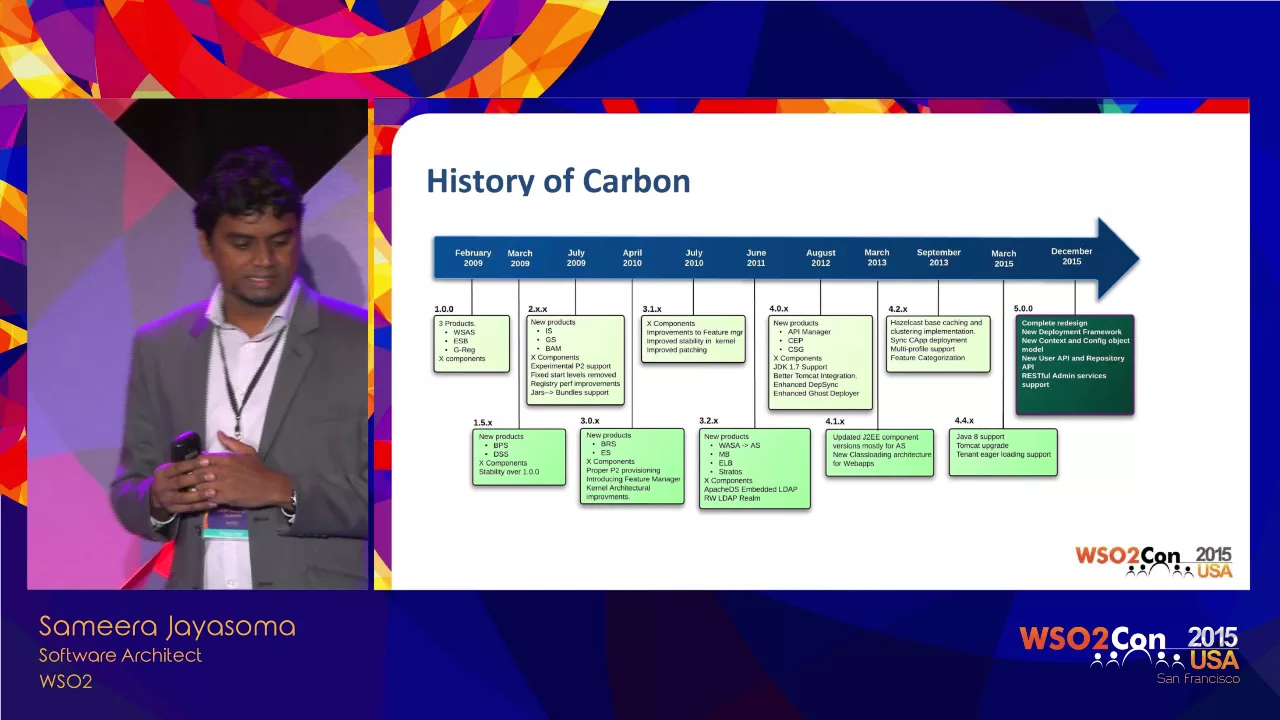Image resolution: width=1280 pixels, height=720 pixels.
Task: Click the 3.0.x version label
Action: point(590,421)
